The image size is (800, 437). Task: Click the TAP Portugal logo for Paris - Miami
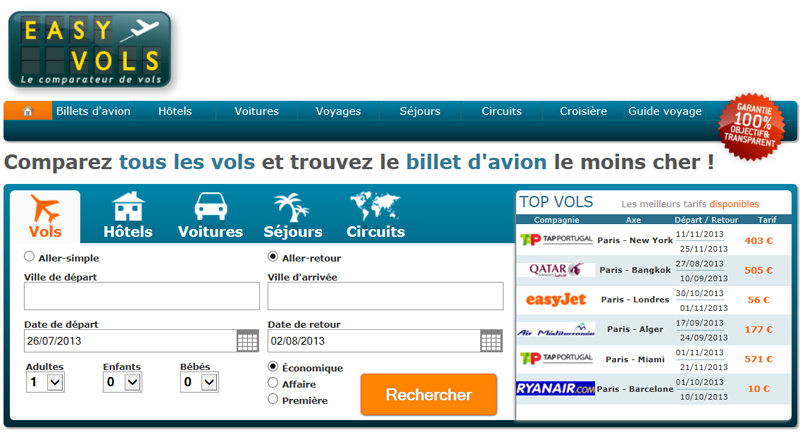coord(556,358)
